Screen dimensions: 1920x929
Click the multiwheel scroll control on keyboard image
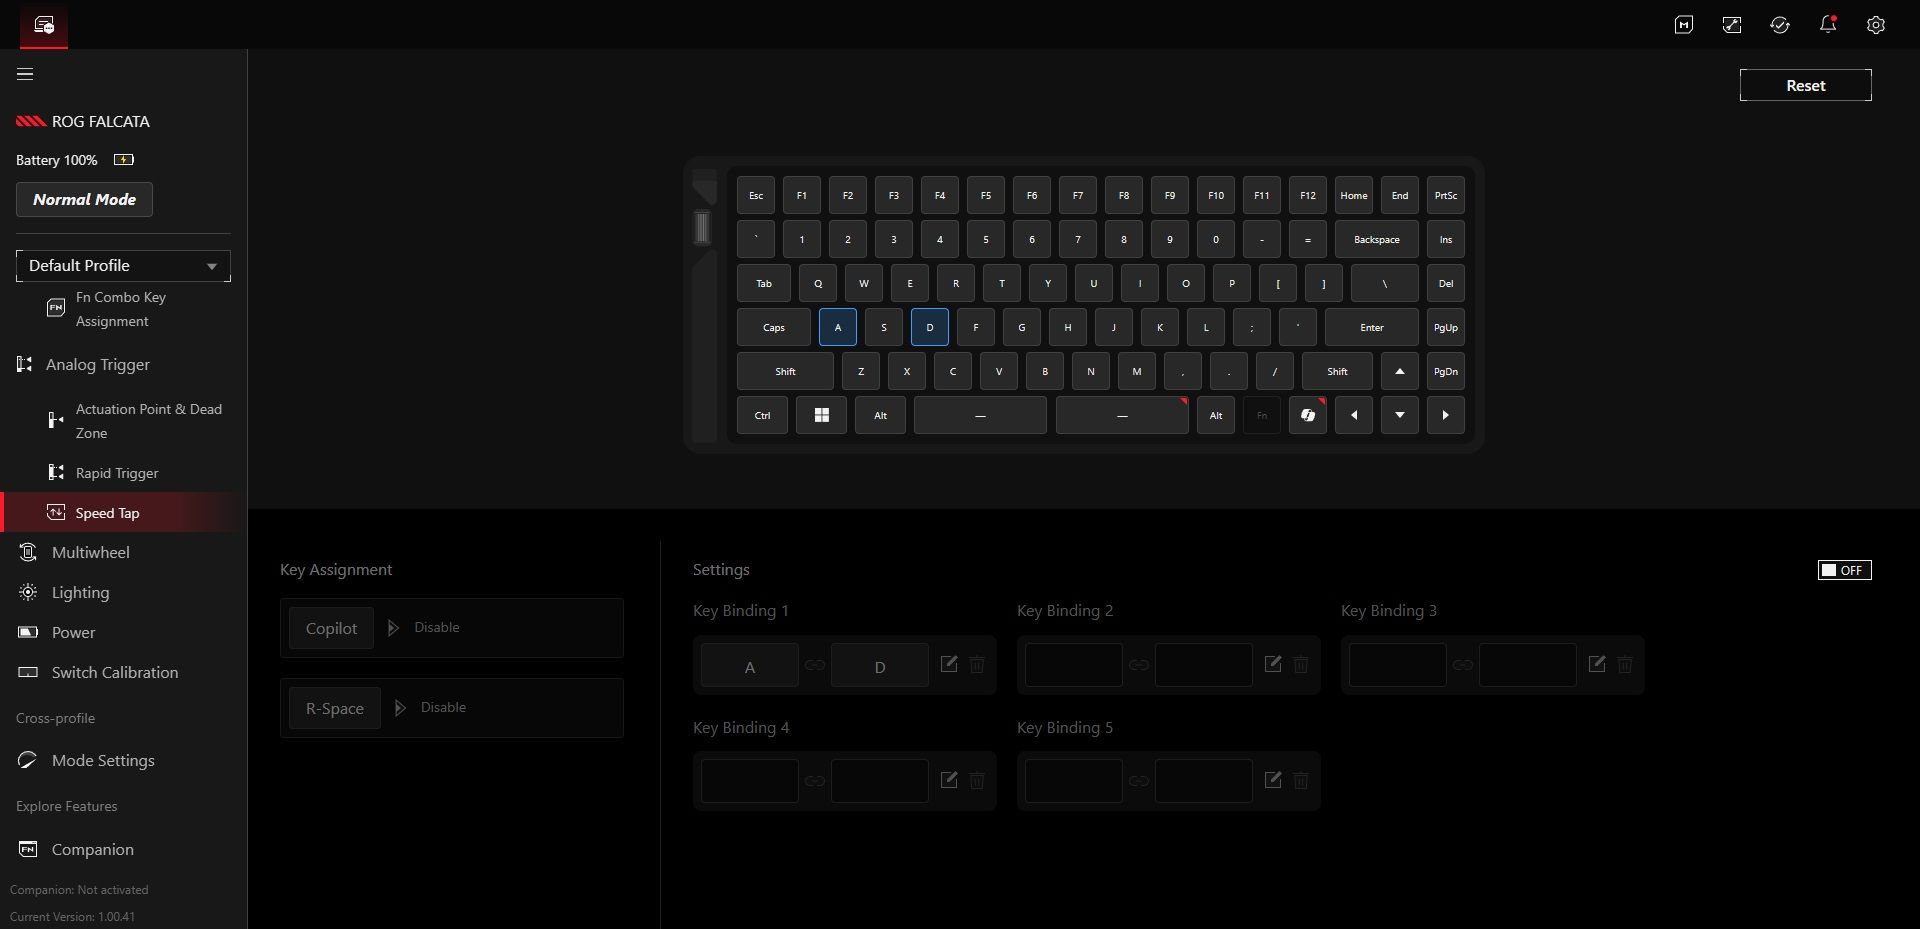702,227
